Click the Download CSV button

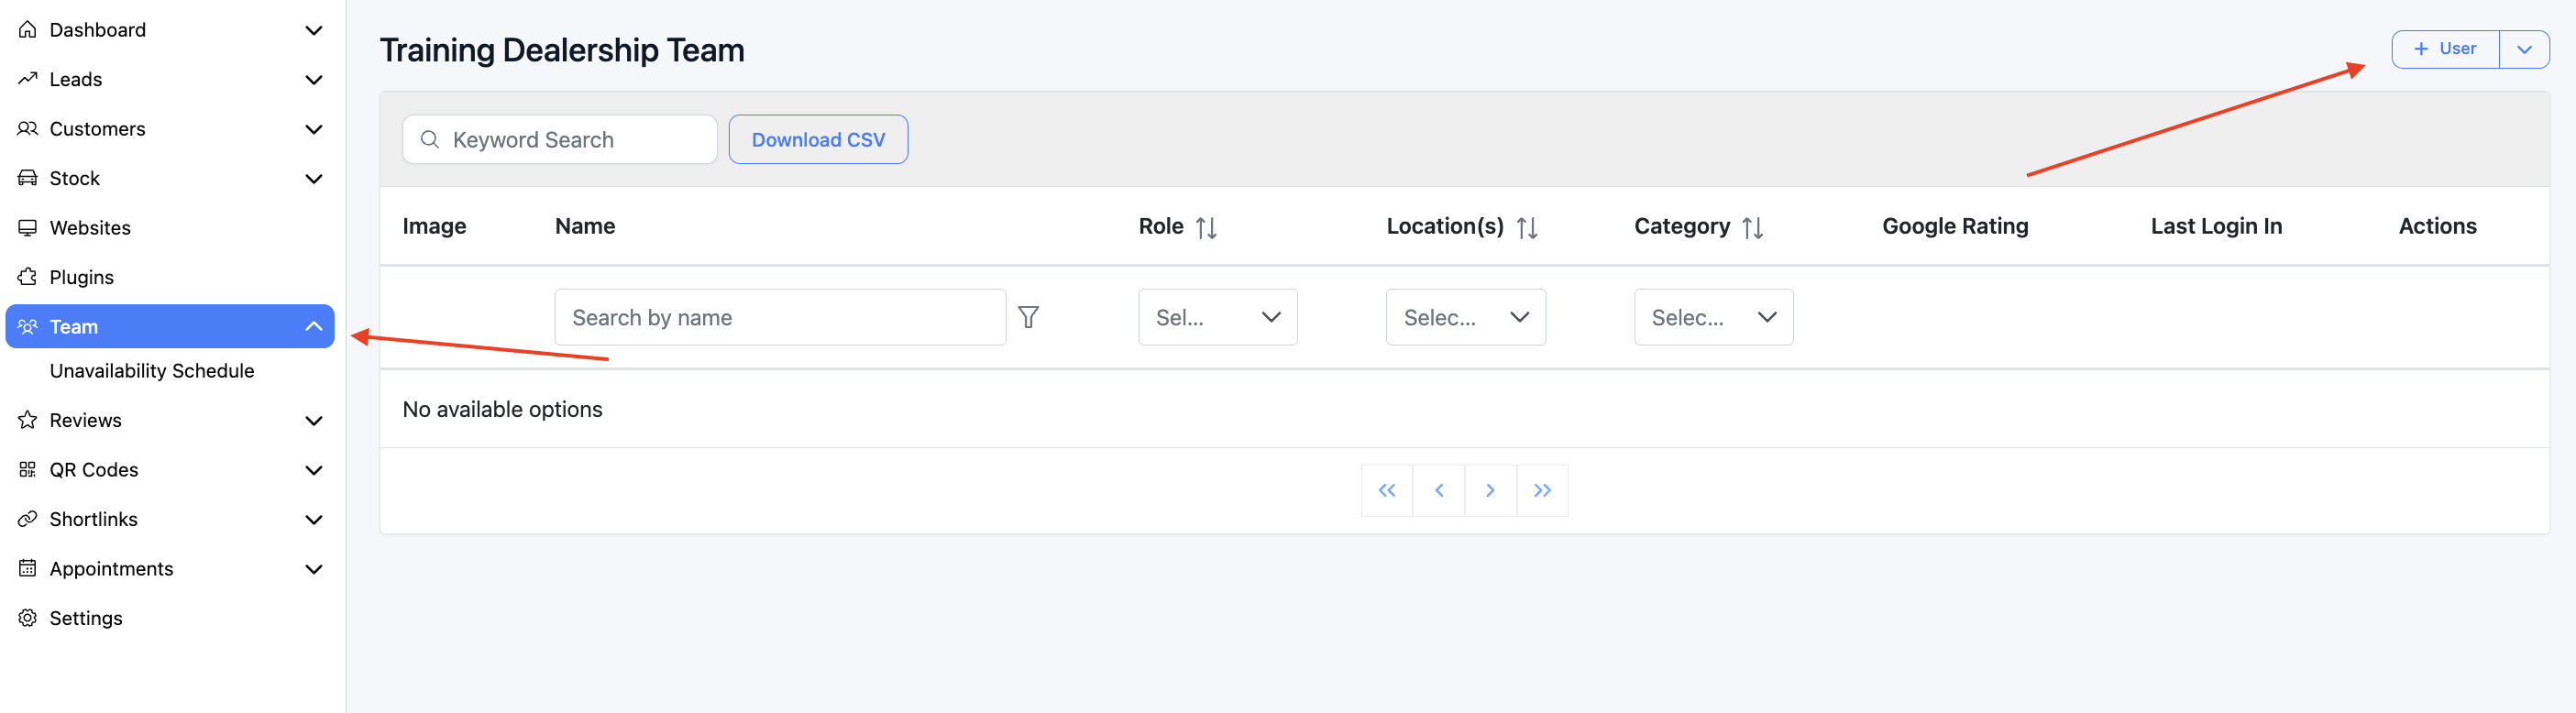tap(817, 140)
